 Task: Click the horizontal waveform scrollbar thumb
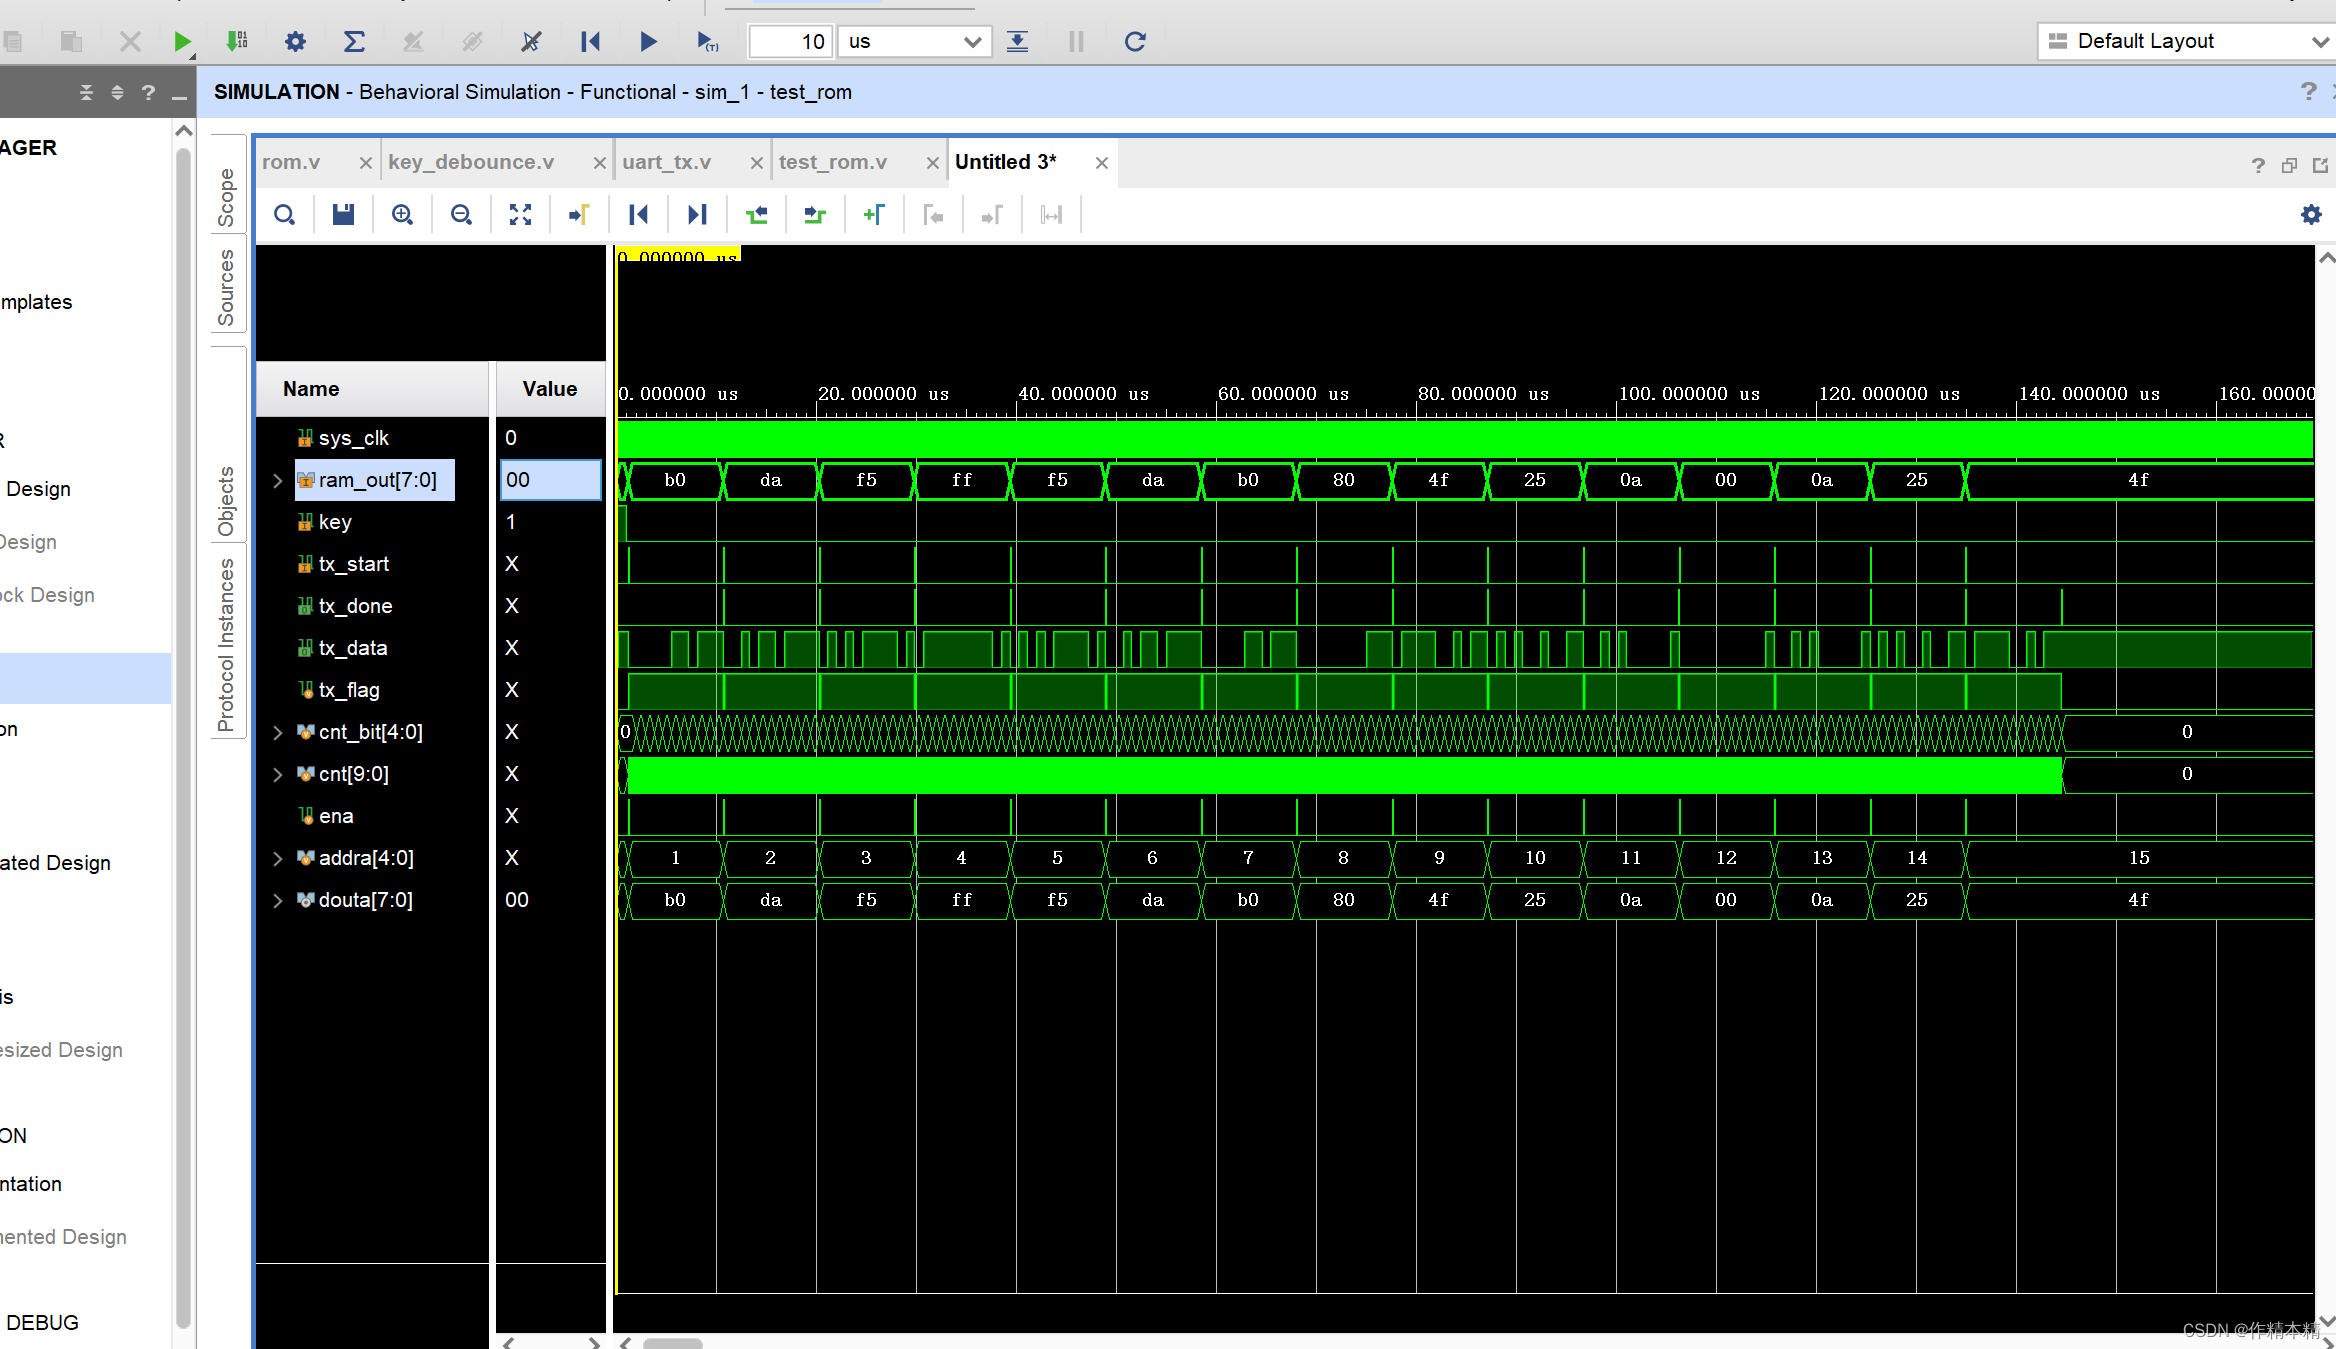click(x=672, y=1343)
